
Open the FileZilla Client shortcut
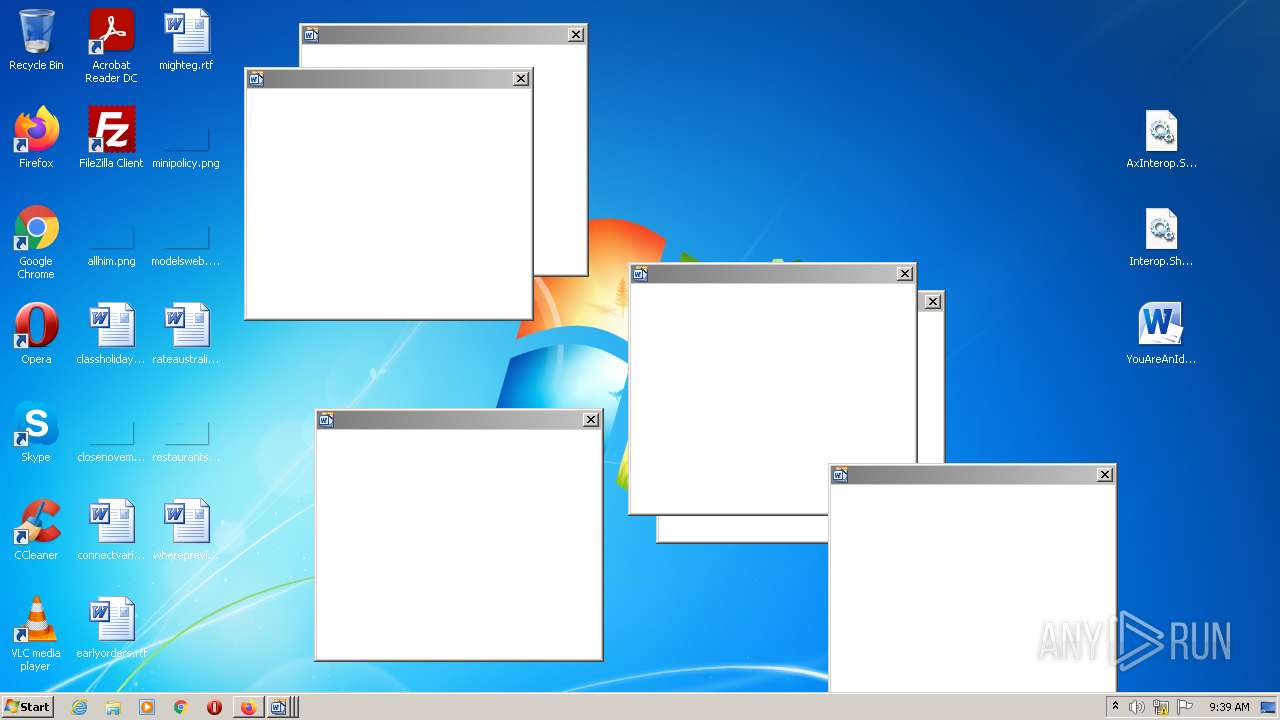coord(111,138)
